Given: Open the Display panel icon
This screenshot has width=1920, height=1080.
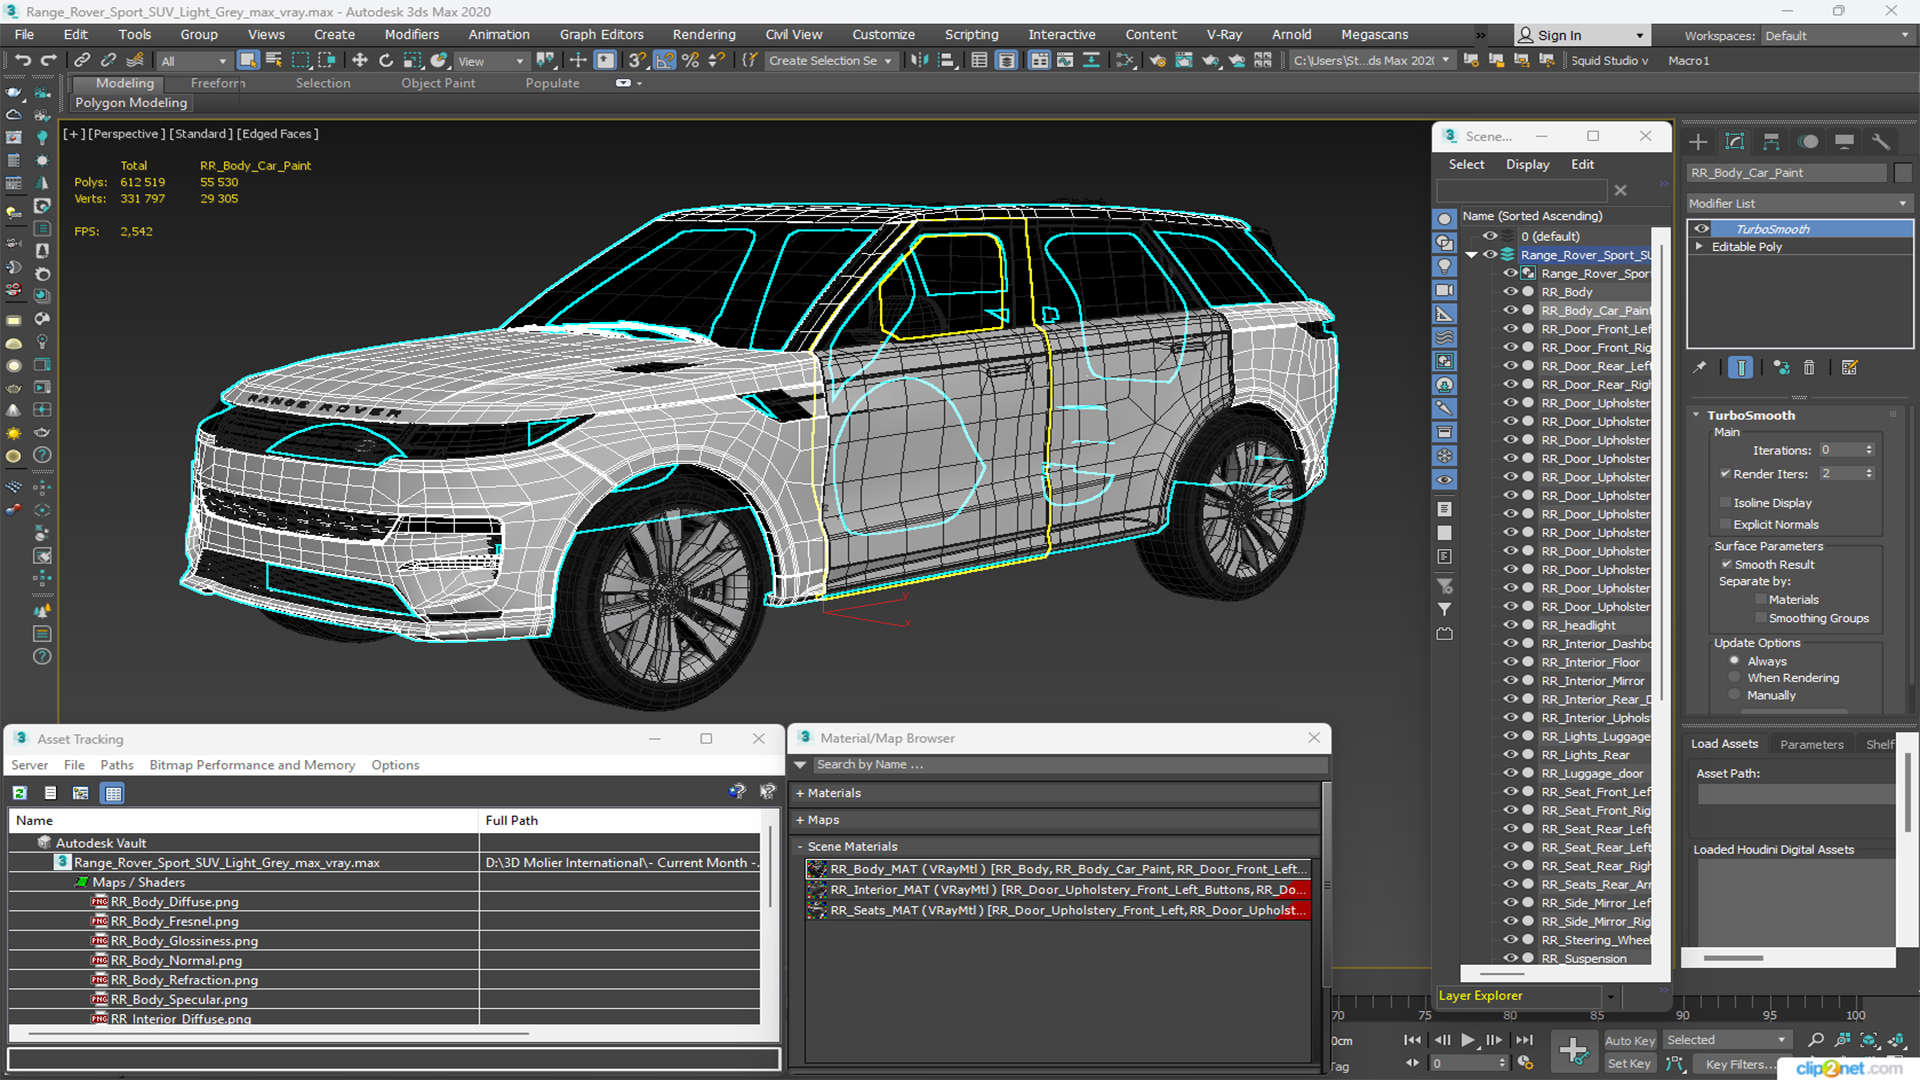Looking at the screenshot, I should pos(1845,141).
